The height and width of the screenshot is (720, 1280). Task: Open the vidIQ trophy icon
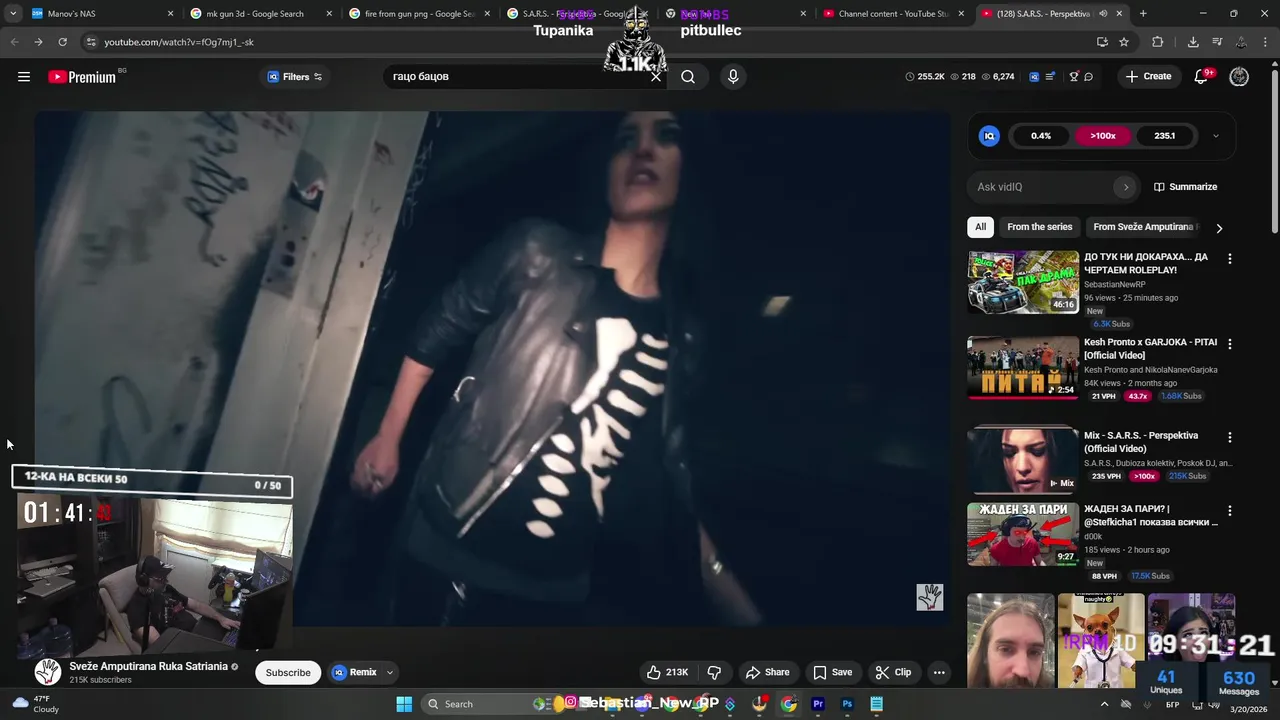click(1074, 77)
